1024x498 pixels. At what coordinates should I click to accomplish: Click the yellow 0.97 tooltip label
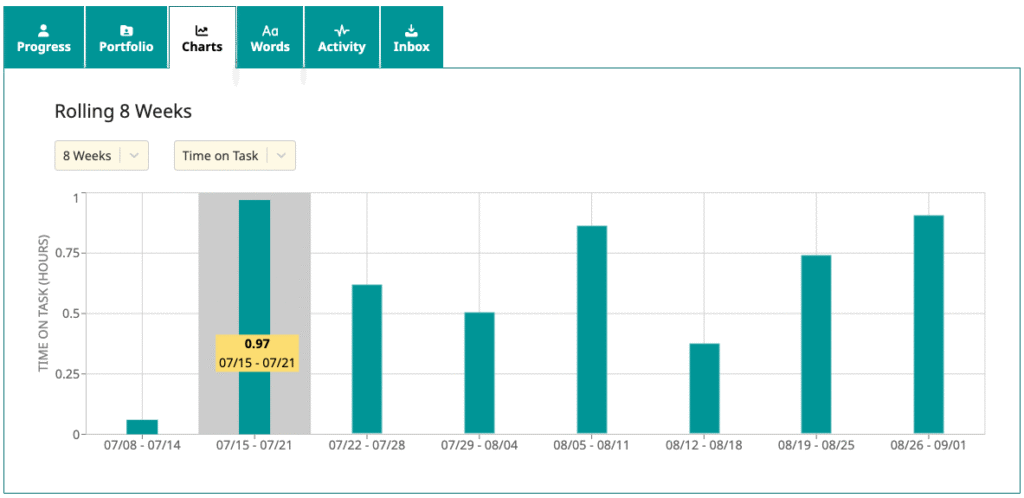[257, 353]
